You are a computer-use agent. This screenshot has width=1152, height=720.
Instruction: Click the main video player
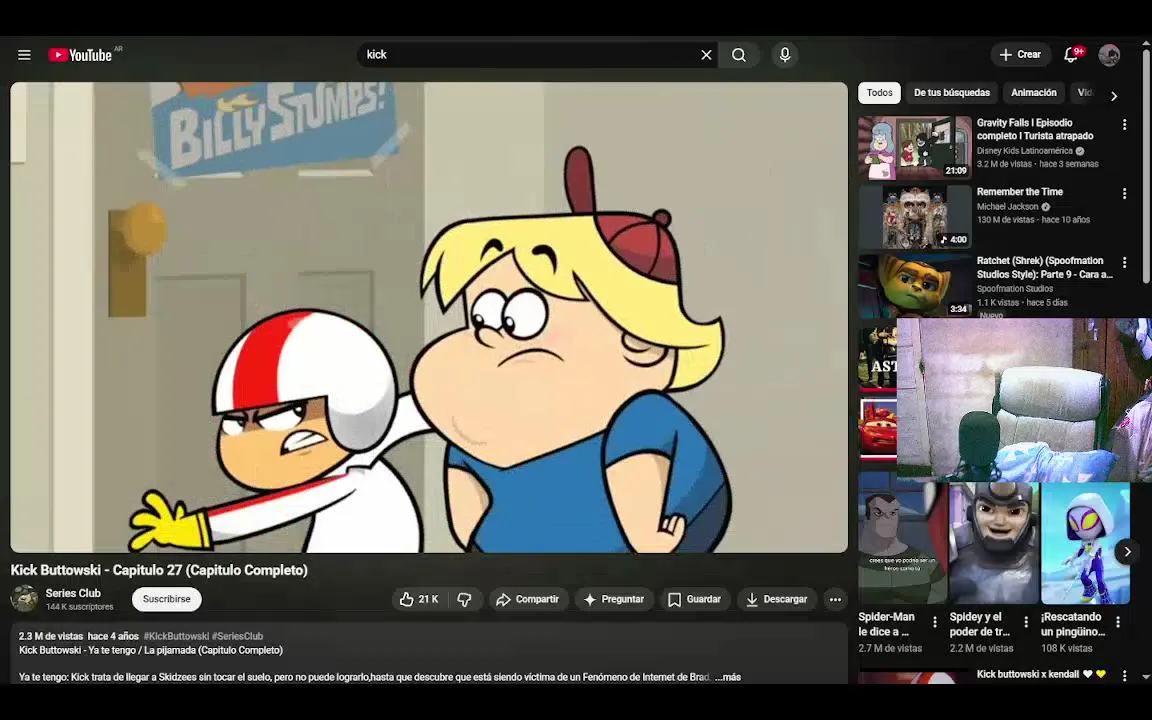point(429,317)
